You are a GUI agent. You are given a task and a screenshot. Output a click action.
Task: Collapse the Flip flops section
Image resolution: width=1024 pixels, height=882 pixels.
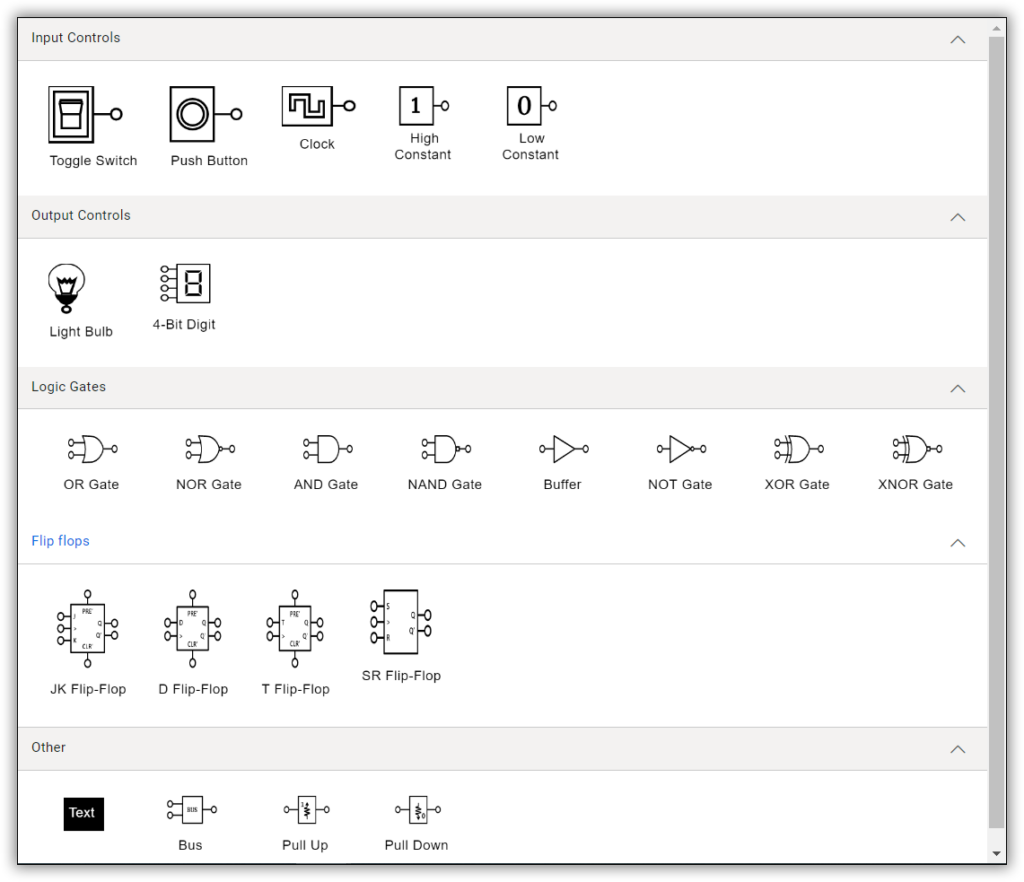coord(957,543)
